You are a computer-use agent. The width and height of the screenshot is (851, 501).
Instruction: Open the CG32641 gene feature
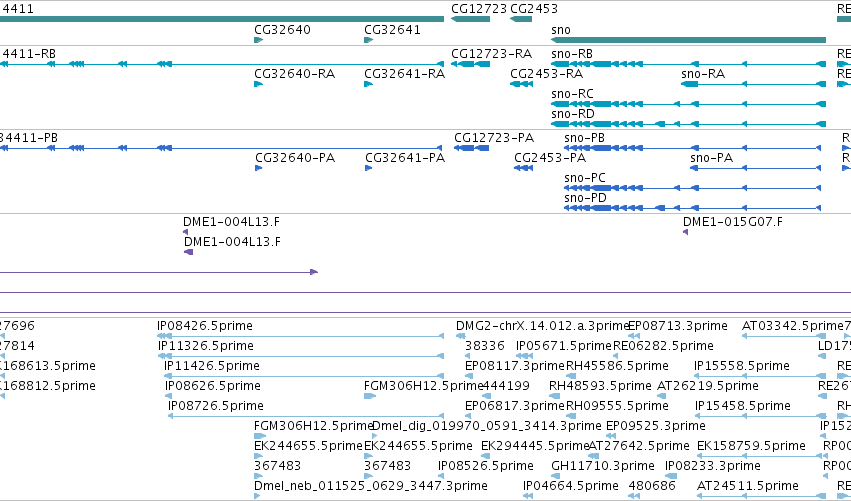pyautogui.click(x=369, y=40)
